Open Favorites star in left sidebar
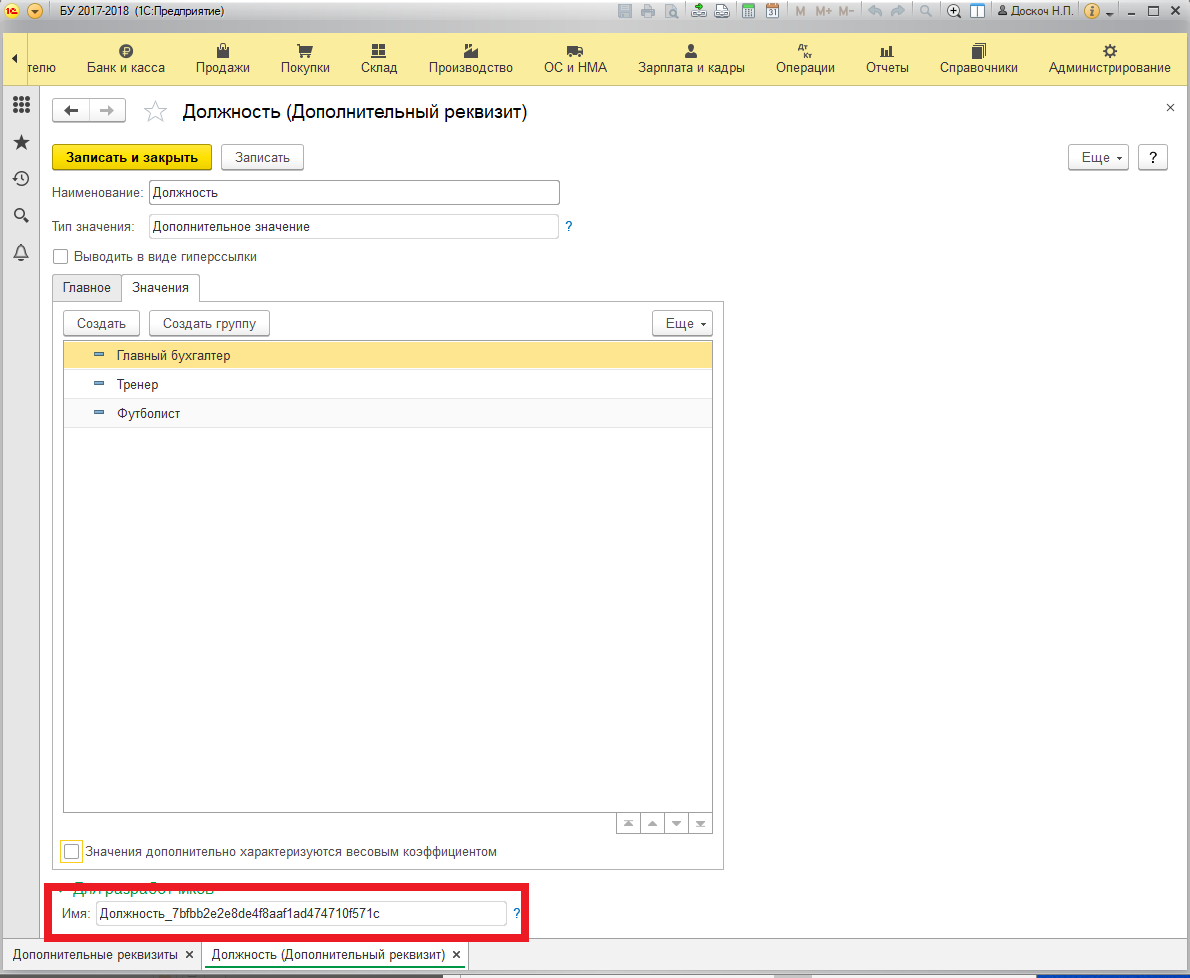Viewport: 1190px width, 978px height. click(21, 142)
